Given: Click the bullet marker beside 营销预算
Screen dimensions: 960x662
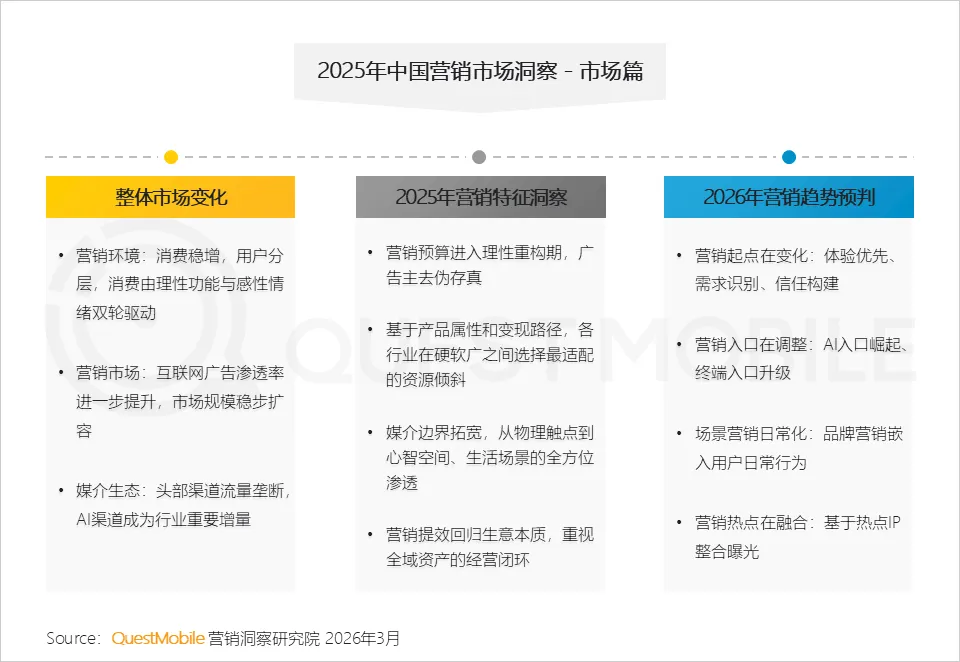Looking at the screenshot, I should pos(370,251).
